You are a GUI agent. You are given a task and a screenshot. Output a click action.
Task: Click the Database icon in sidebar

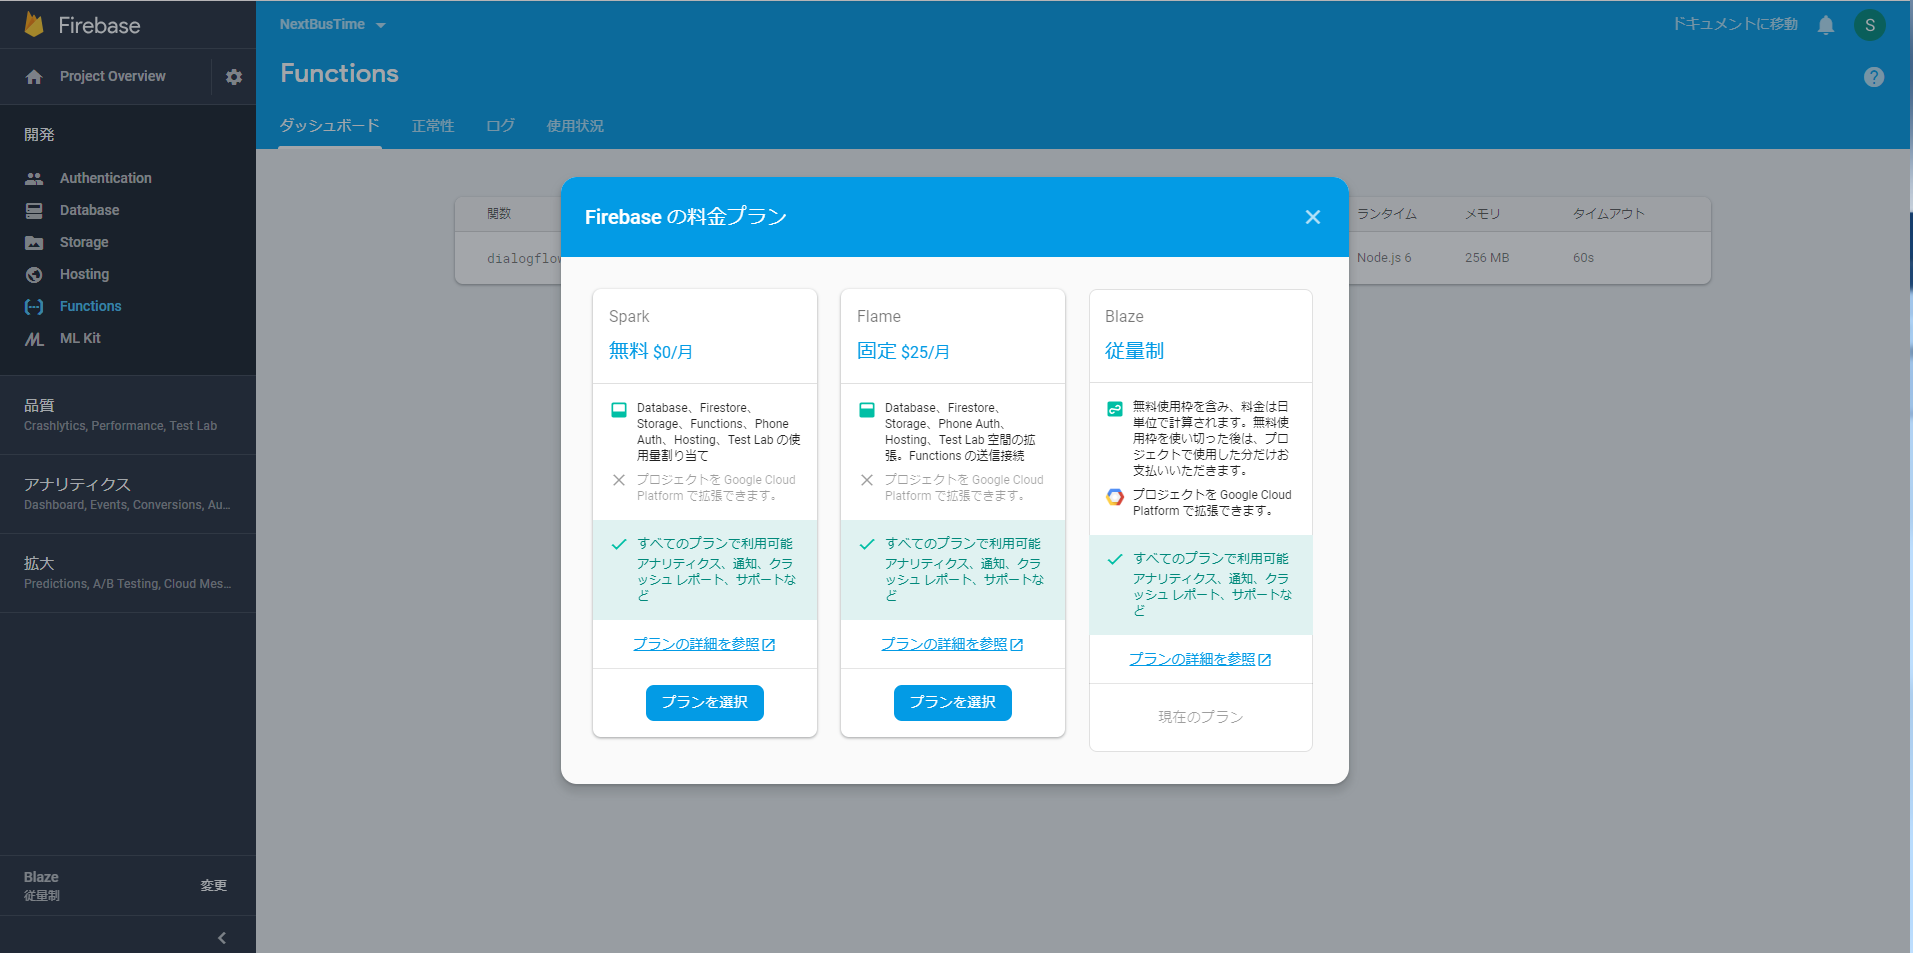pos(34,210)
